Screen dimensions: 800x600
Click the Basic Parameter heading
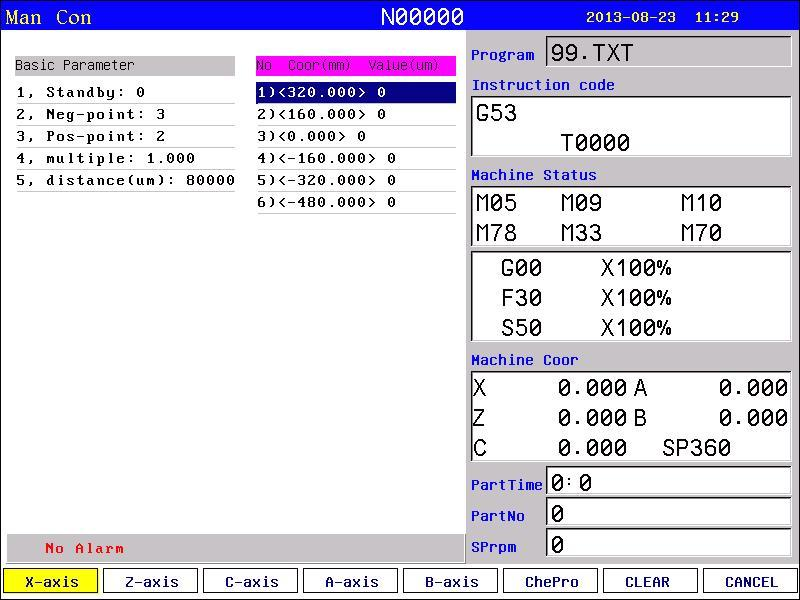point(125,65)
